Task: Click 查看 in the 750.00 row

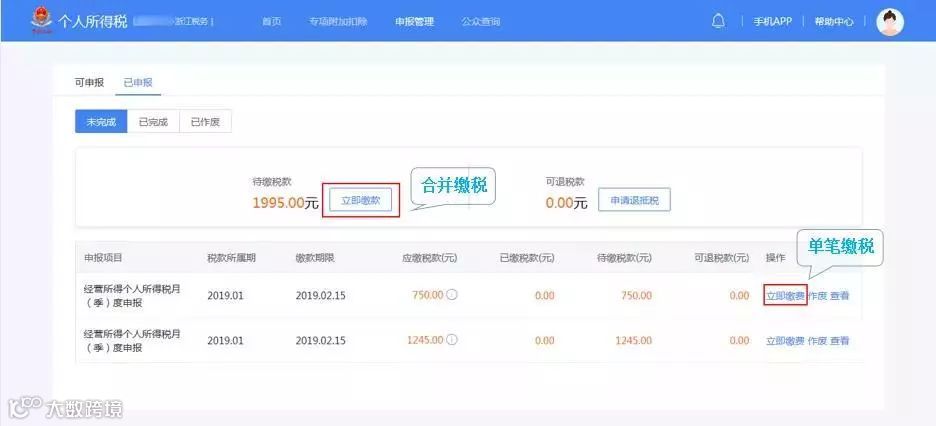Action: pyautogui.click(x=839, y=295)
